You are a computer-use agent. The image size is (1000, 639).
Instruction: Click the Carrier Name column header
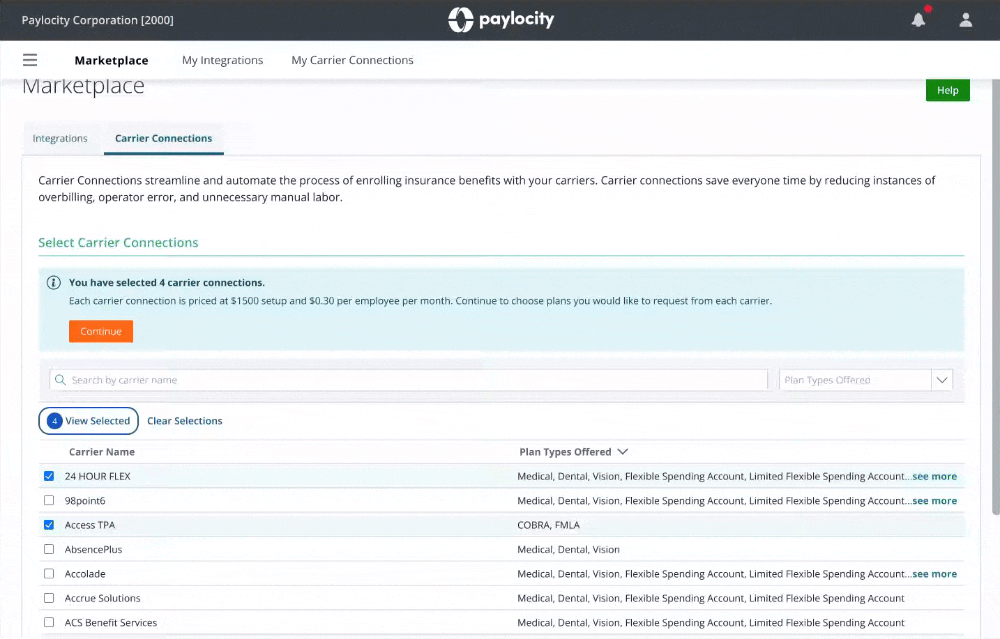tap(102, 452)
